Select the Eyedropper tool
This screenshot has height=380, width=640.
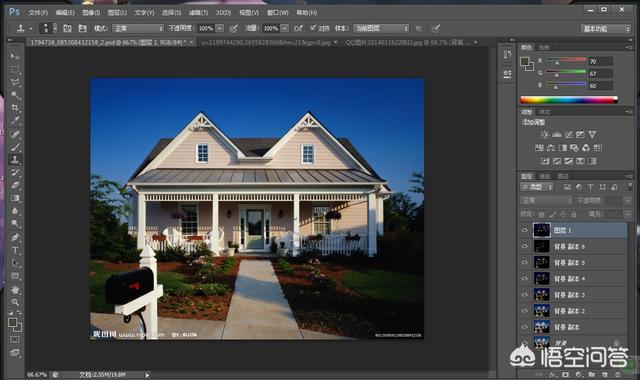coord(15,120)
